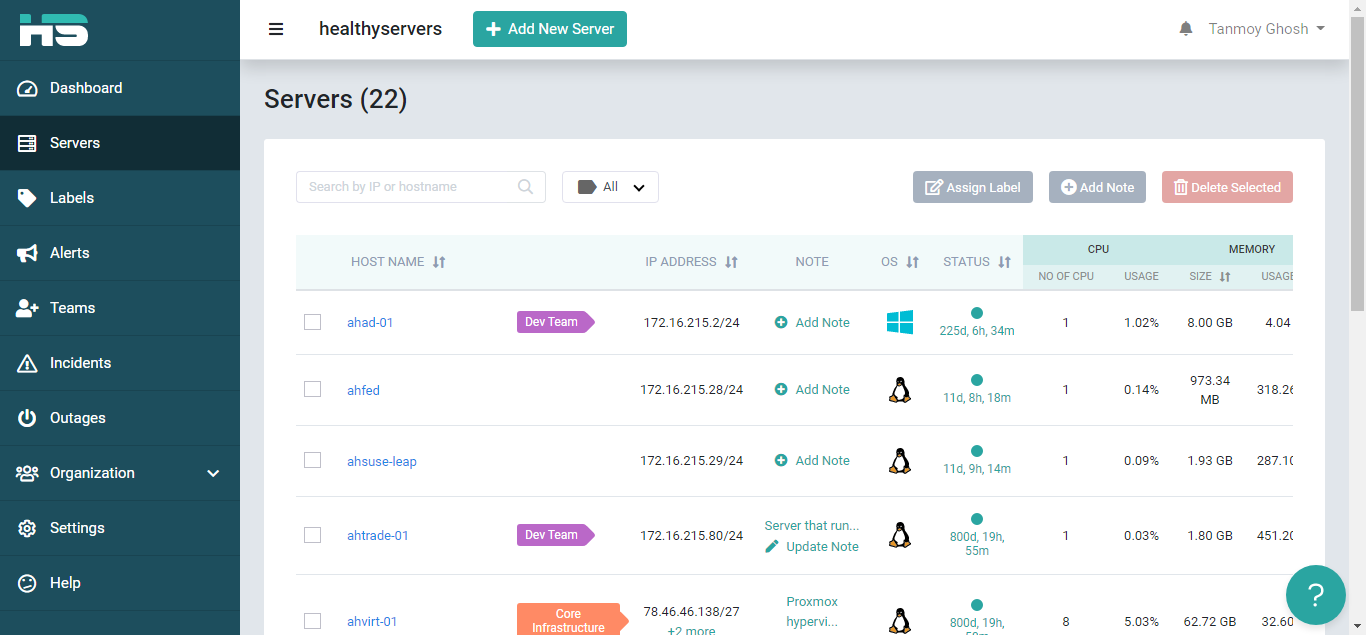Click the IP 172.16.215.28/24 cell
Screen dimensions: 1366x635
[692, 389]
